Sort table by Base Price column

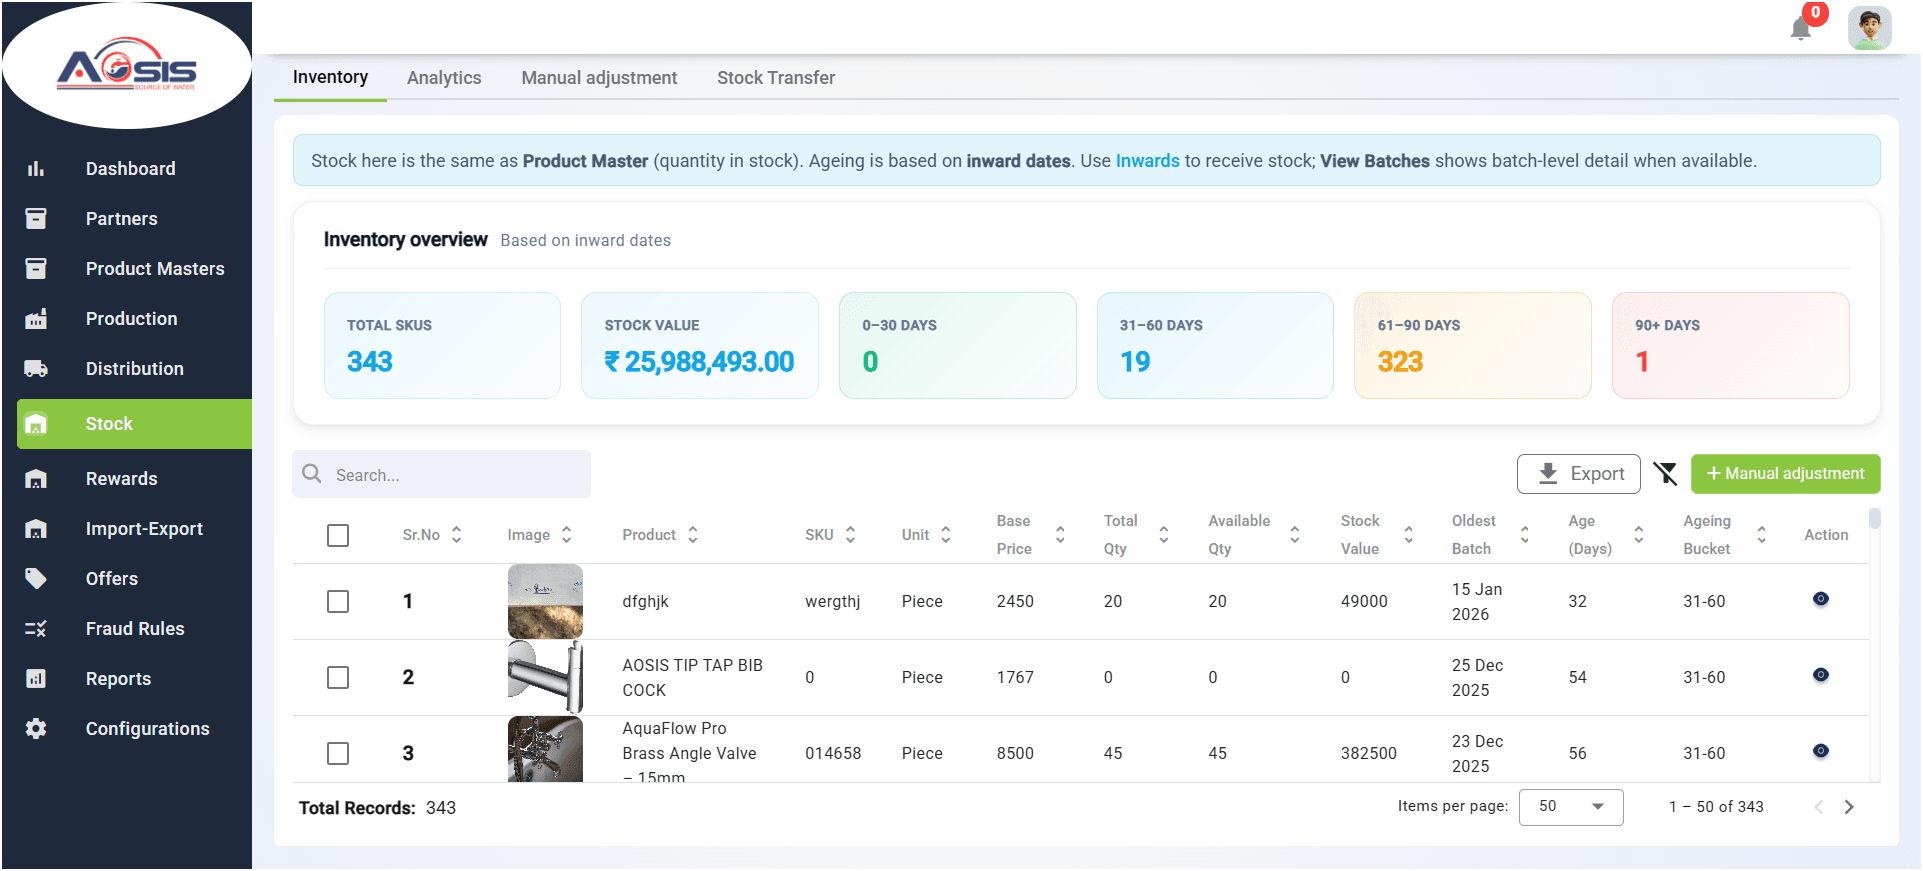(x=1060, y=535)
